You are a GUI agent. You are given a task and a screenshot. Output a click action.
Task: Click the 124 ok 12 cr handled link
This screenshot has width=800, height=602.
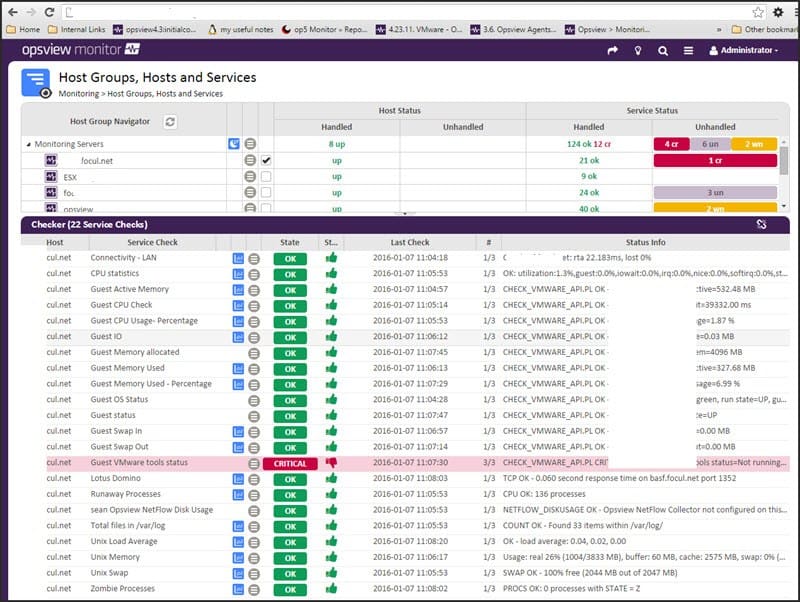(589, 144)
